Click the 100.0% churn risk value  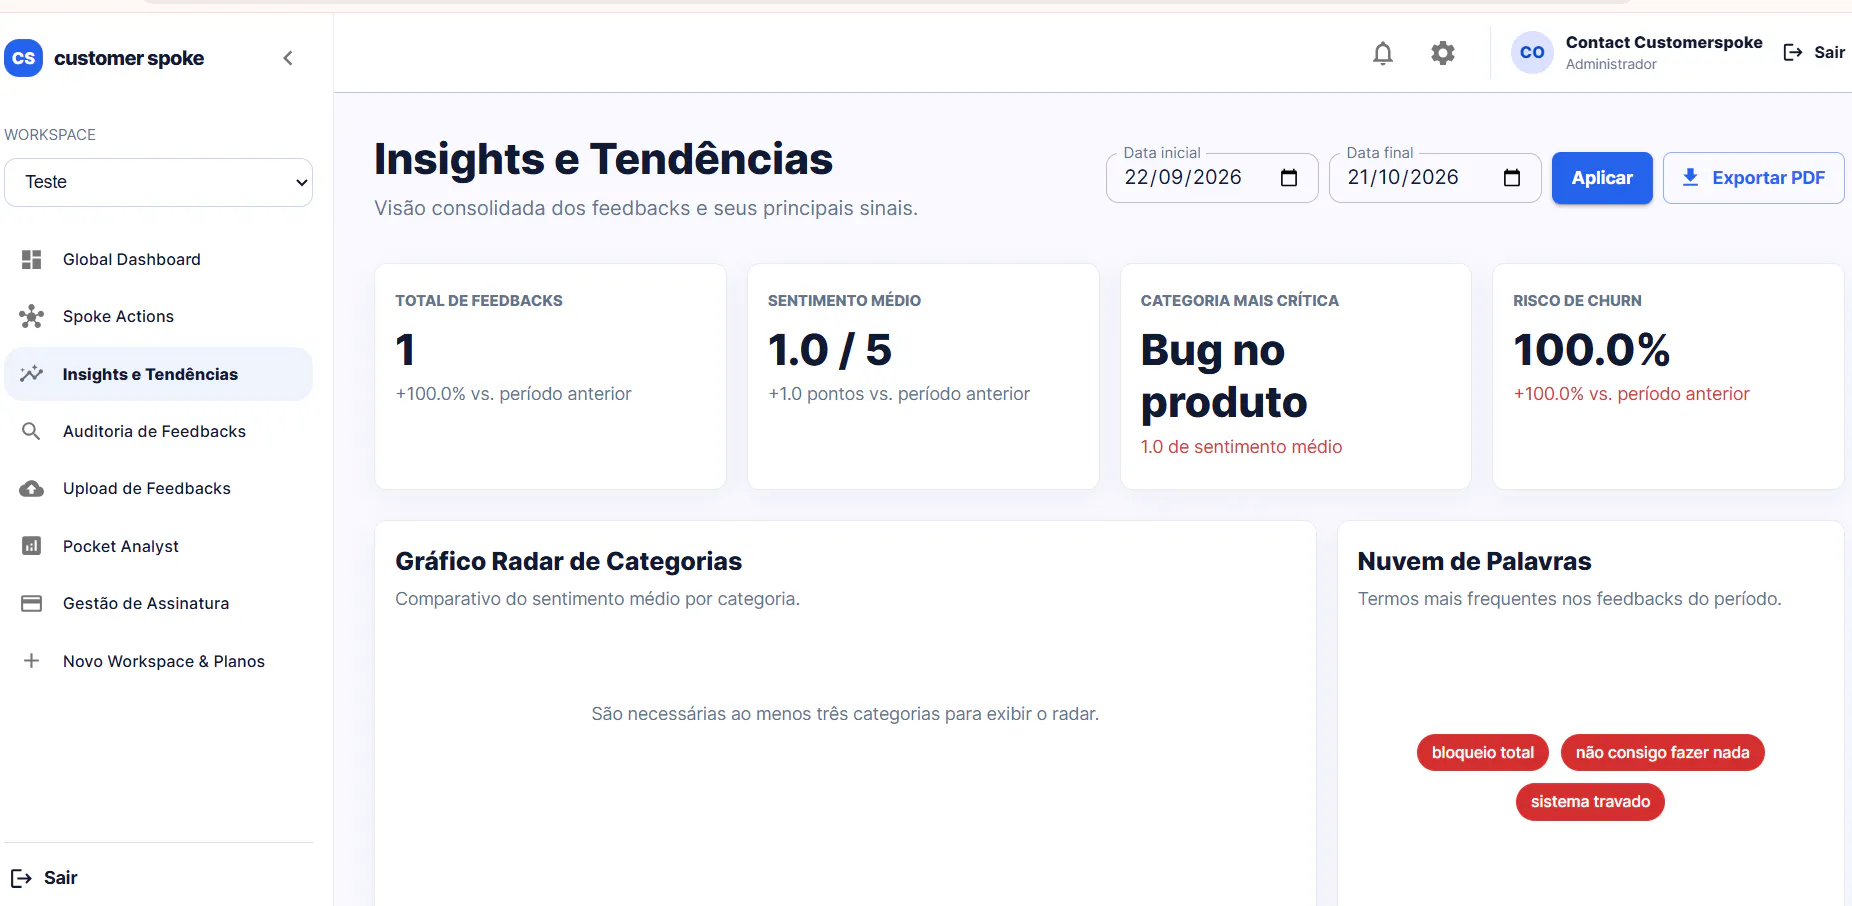1592,350
